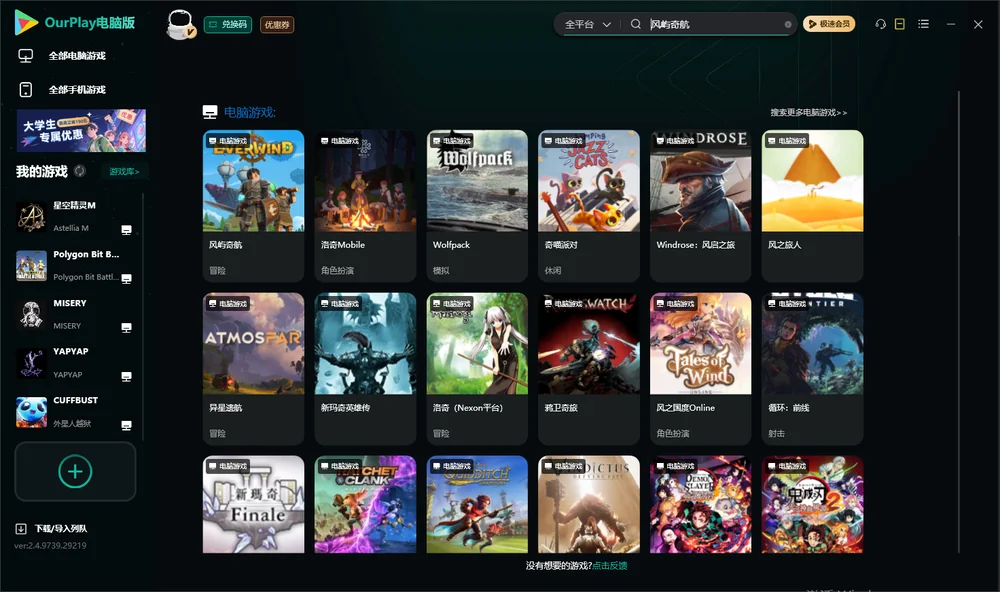Open 洛奇Mobile game card
This screenshot has height=592, width=1000.
365,205
